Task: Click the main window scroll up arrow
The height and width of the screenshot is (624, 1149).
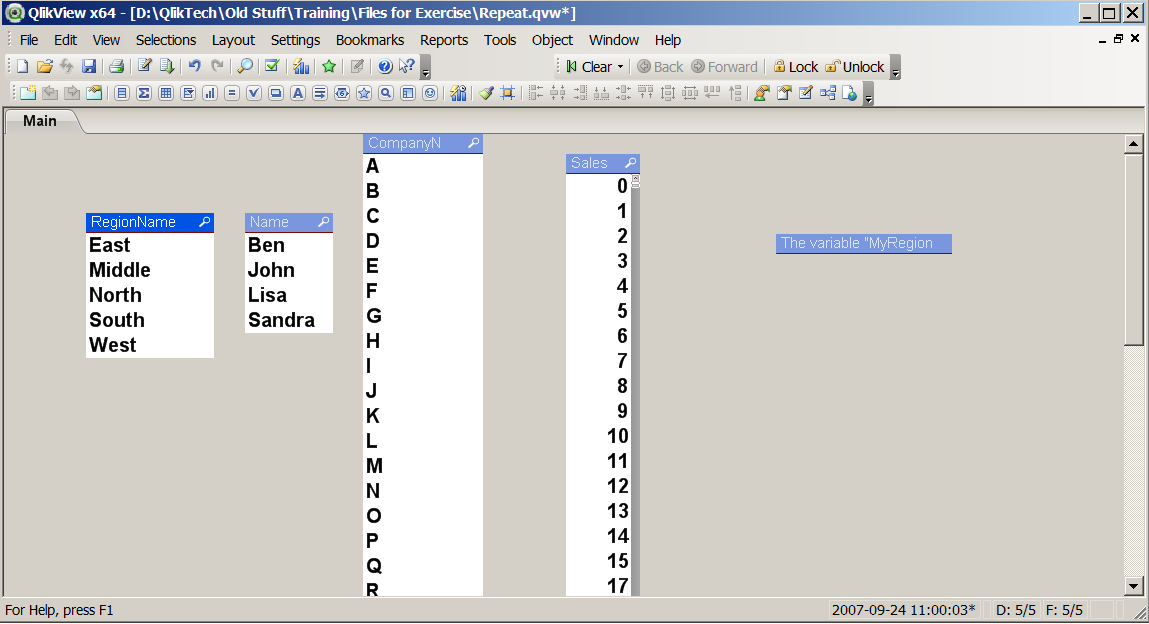Action: 1134,144
